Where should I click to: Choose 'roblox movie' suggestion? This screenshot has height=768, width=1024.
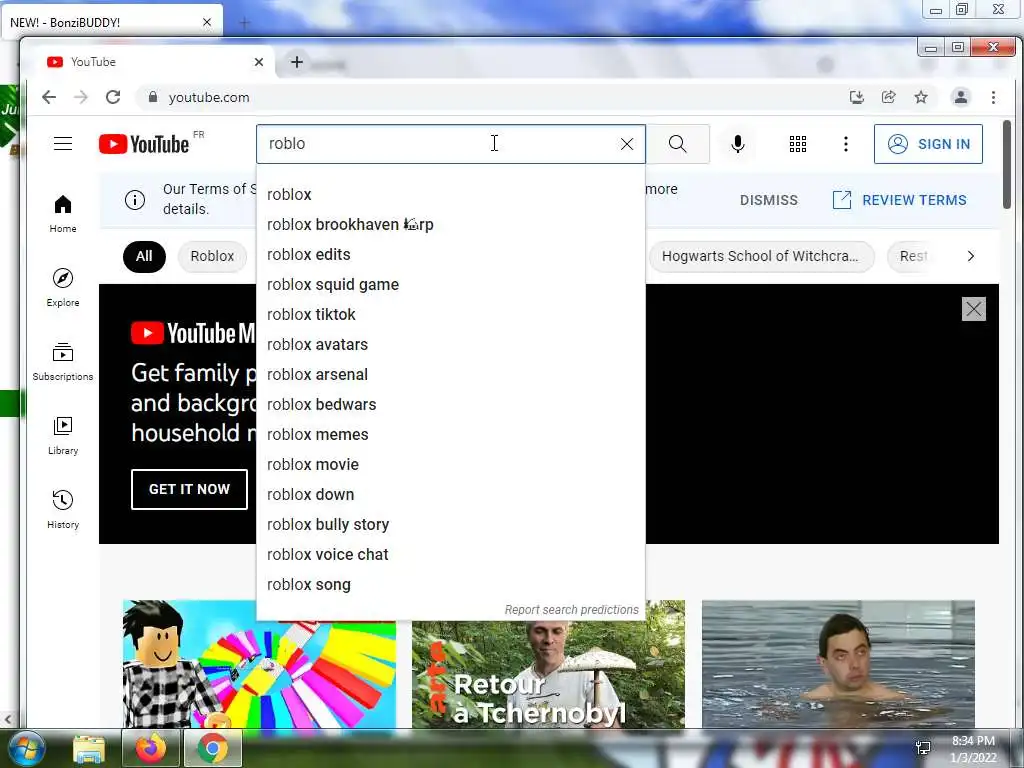(451, 465)
